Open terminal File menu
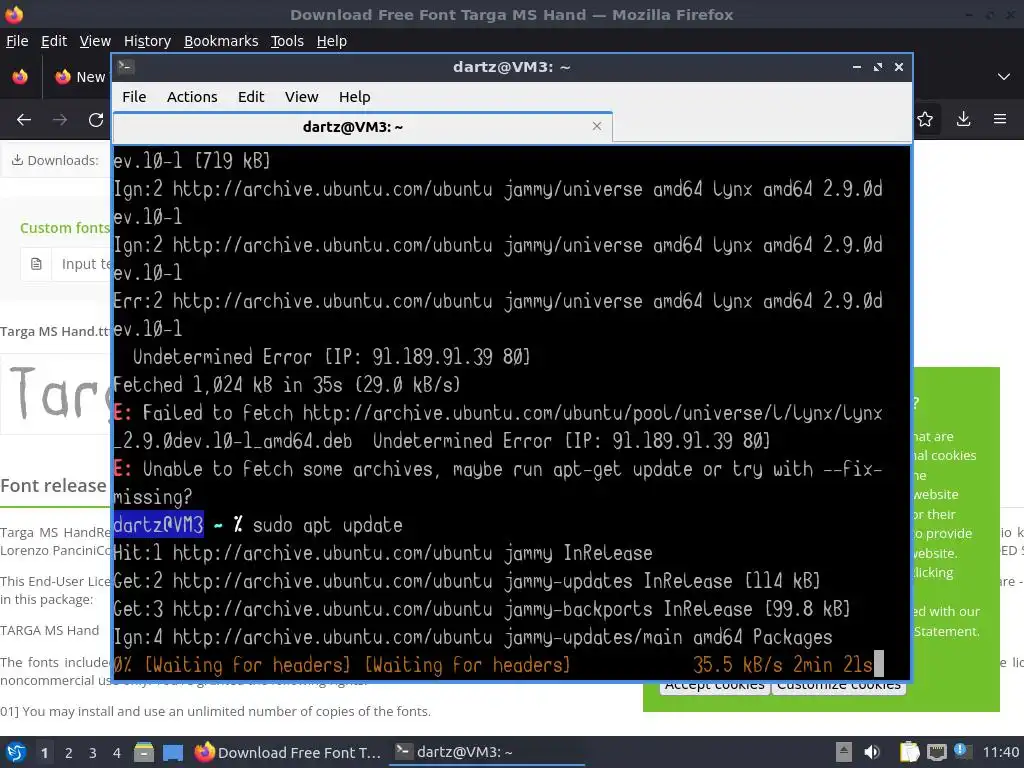 (134, 97)
